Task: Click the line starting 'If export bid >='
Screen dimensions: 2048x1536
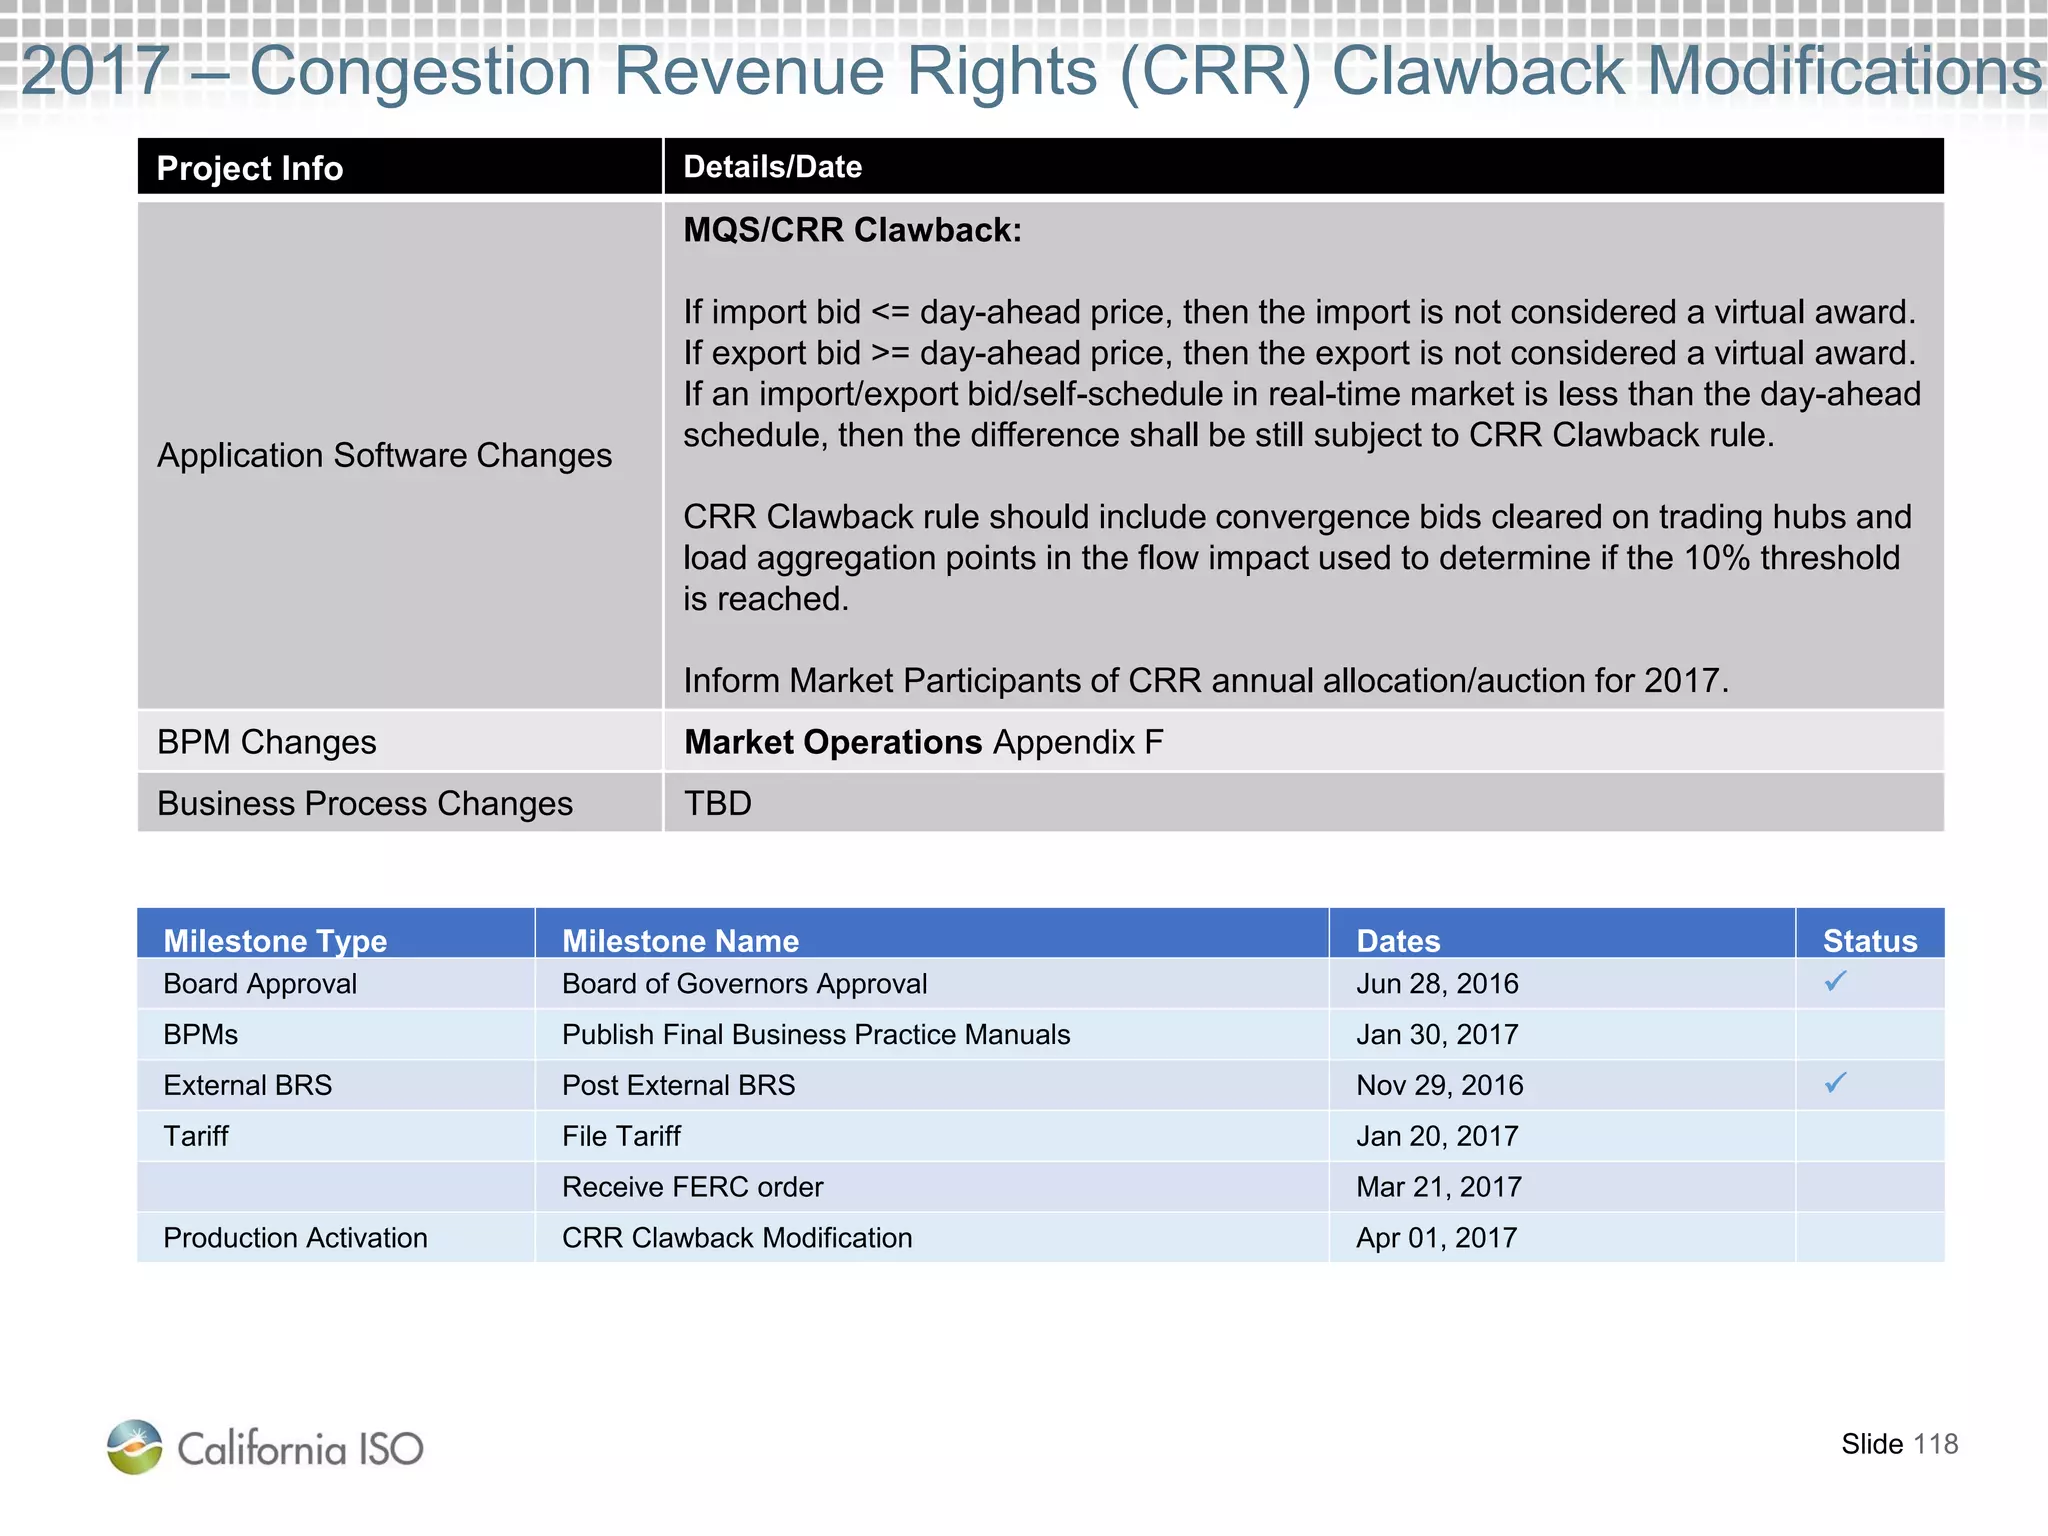Action: [1299, 353]
